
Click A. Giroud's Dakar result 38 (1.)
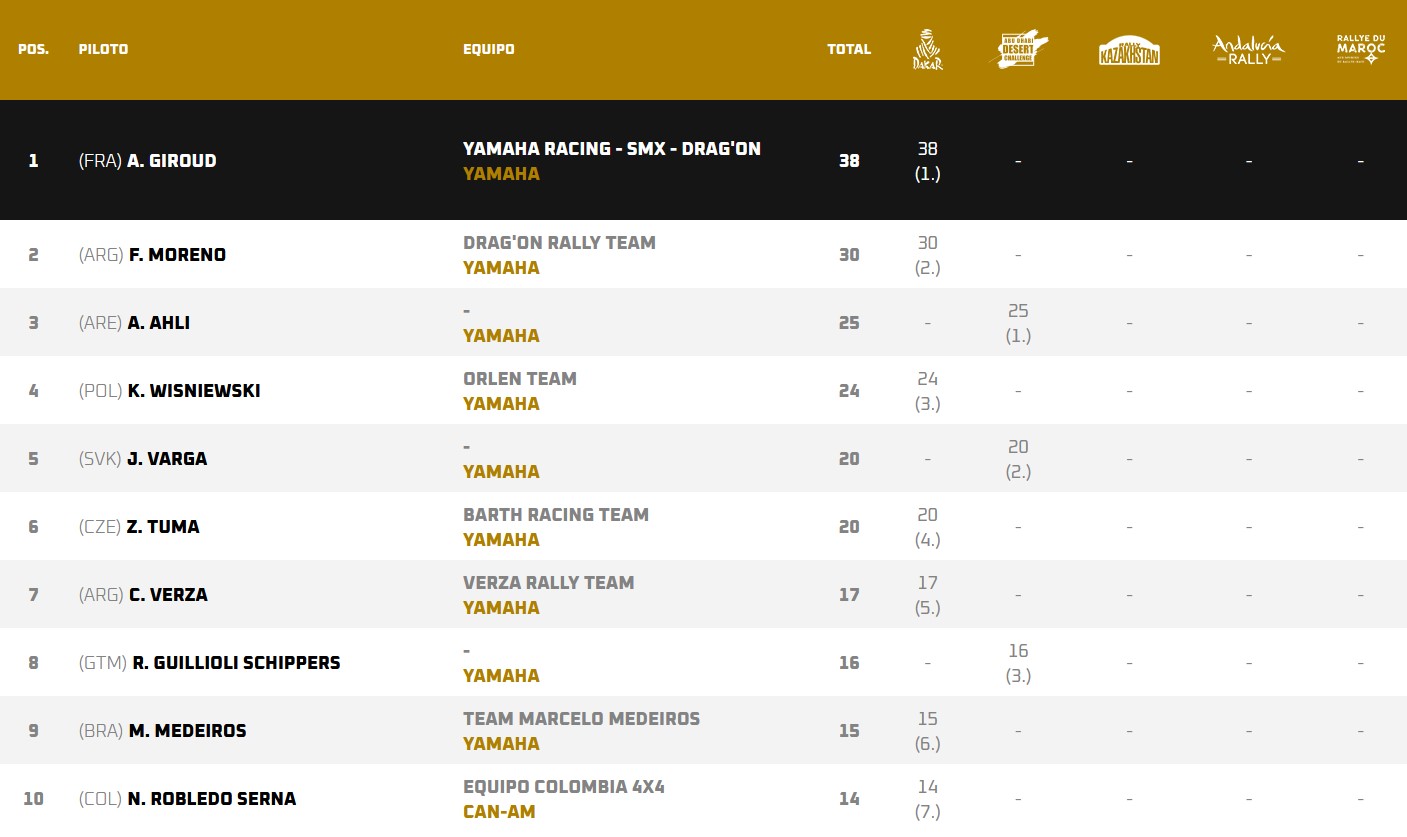pos(928,161)
